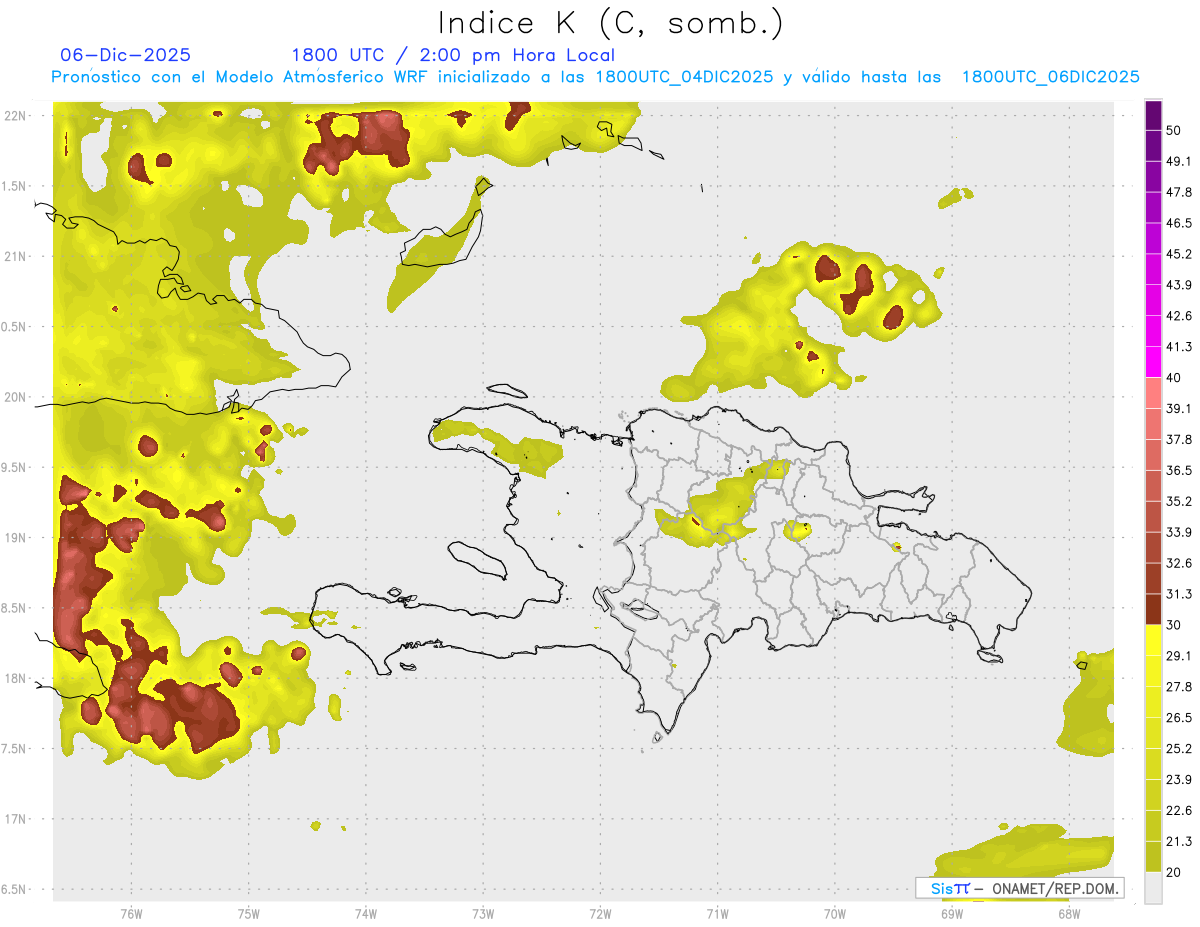
Task: Click the "Indice K (C, somb.)" title
Action: point(610,23)
